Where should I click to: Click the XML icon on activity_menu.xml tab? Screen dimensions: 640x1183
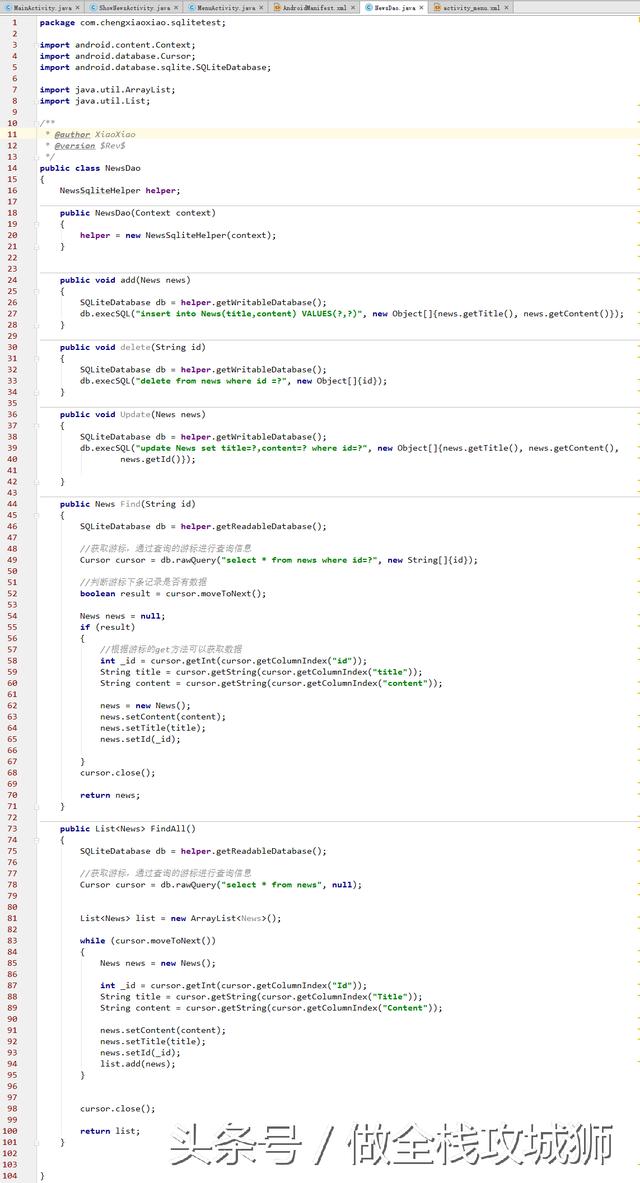(438, 8)
